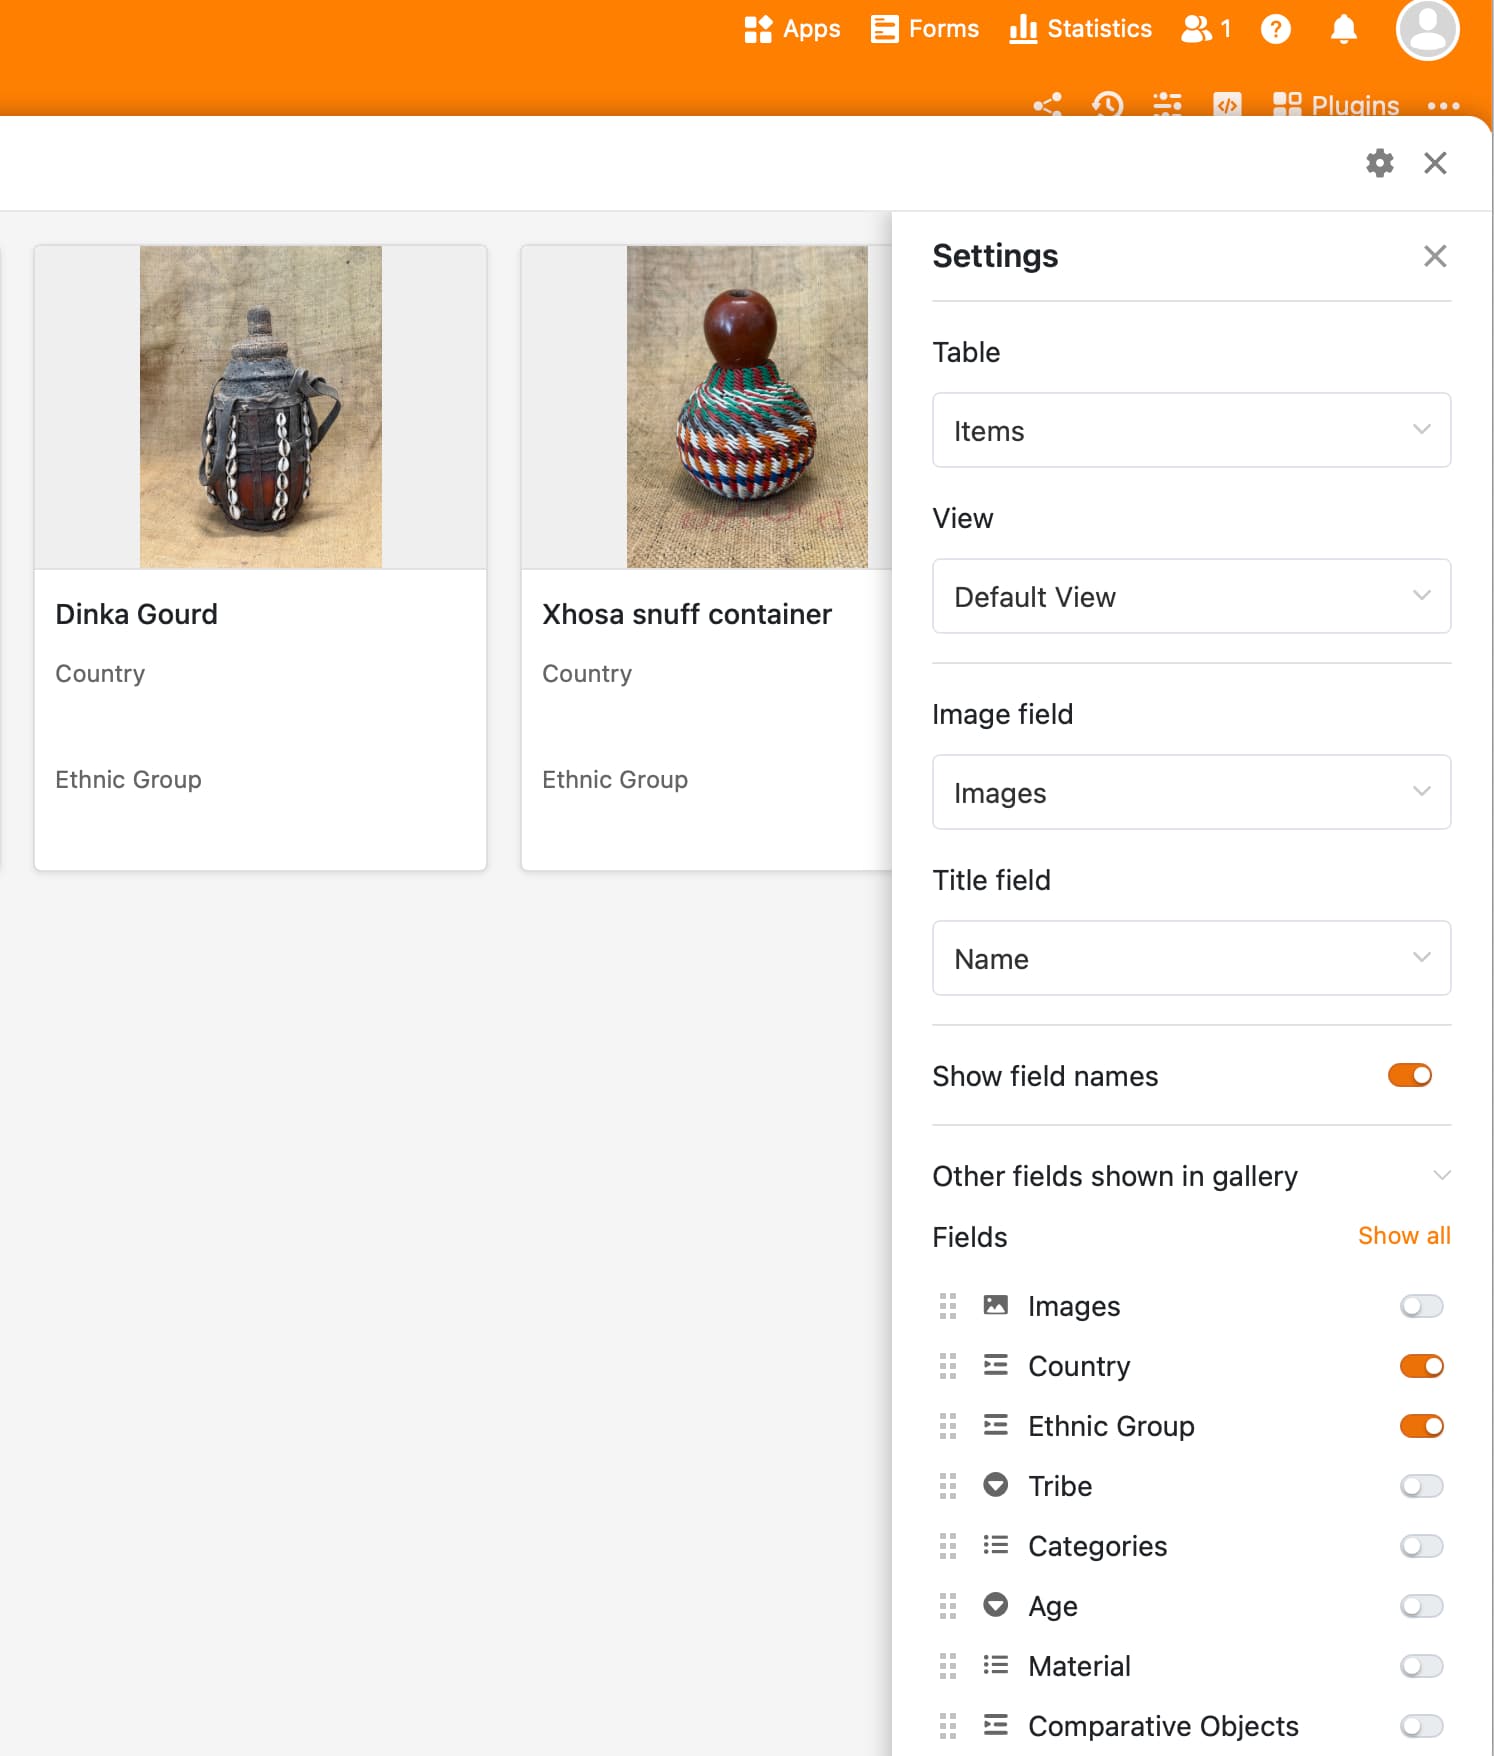
Task: Click the Statistics chart icon
Action: tap(1022, 29)
